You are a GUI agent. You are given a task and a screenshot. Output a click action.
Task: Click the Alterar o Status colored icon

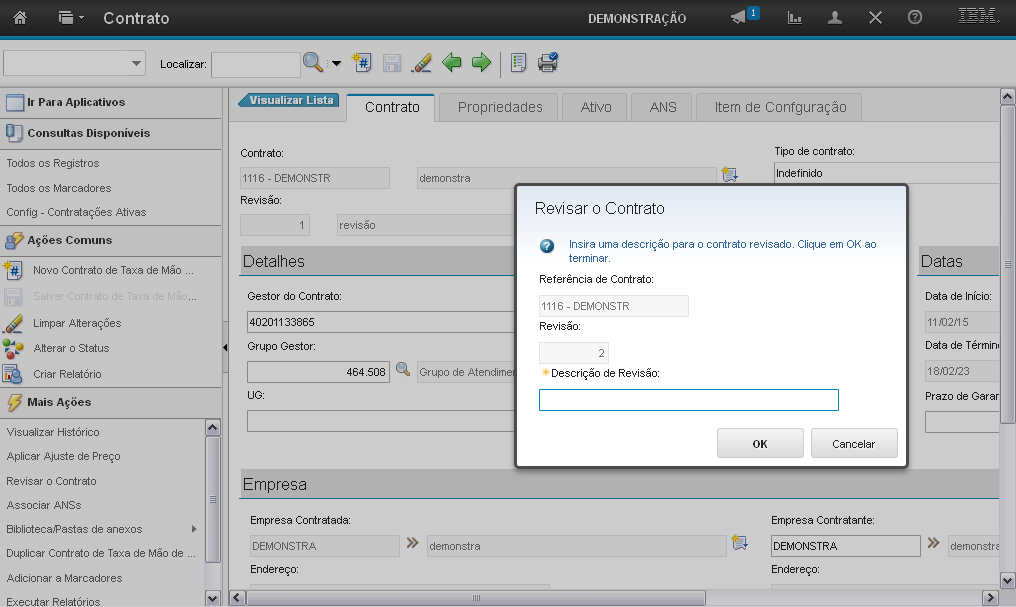[13, 349]
